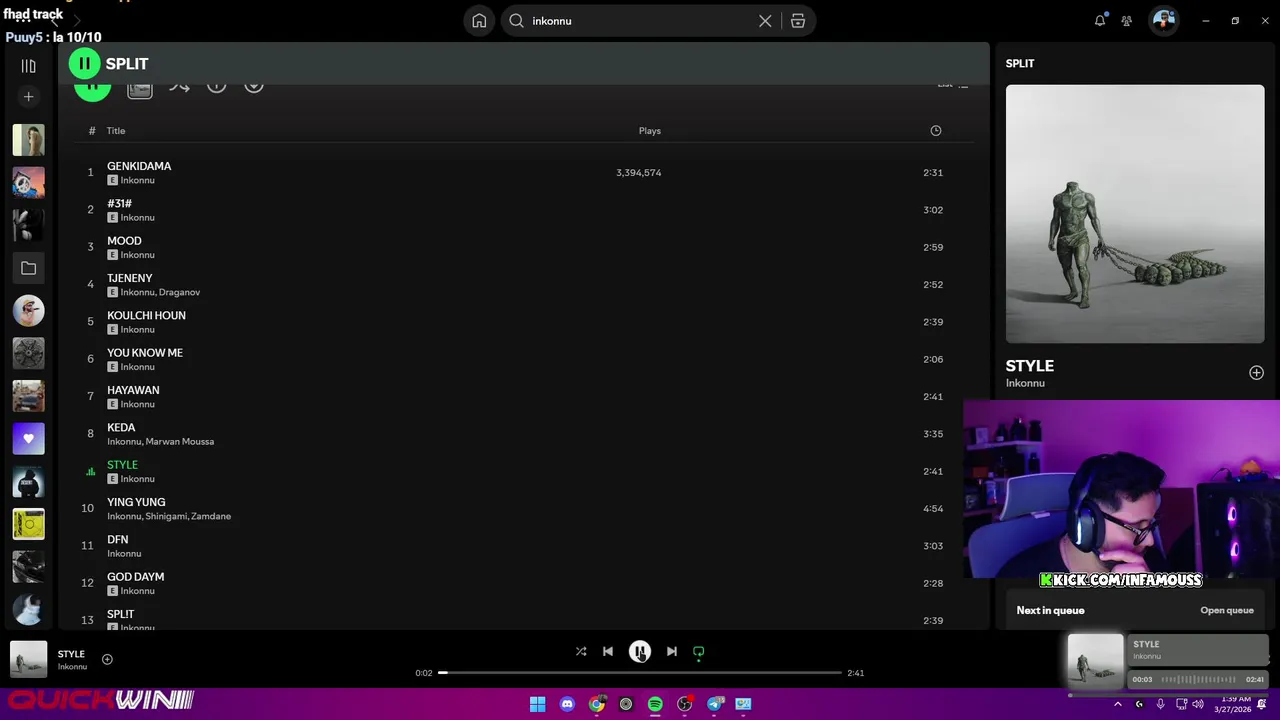The width and height of the screenshot is (1280, 720).
Task: Open Liked Songs heart playlist in sidebar
Action: [x=28, y=438]
